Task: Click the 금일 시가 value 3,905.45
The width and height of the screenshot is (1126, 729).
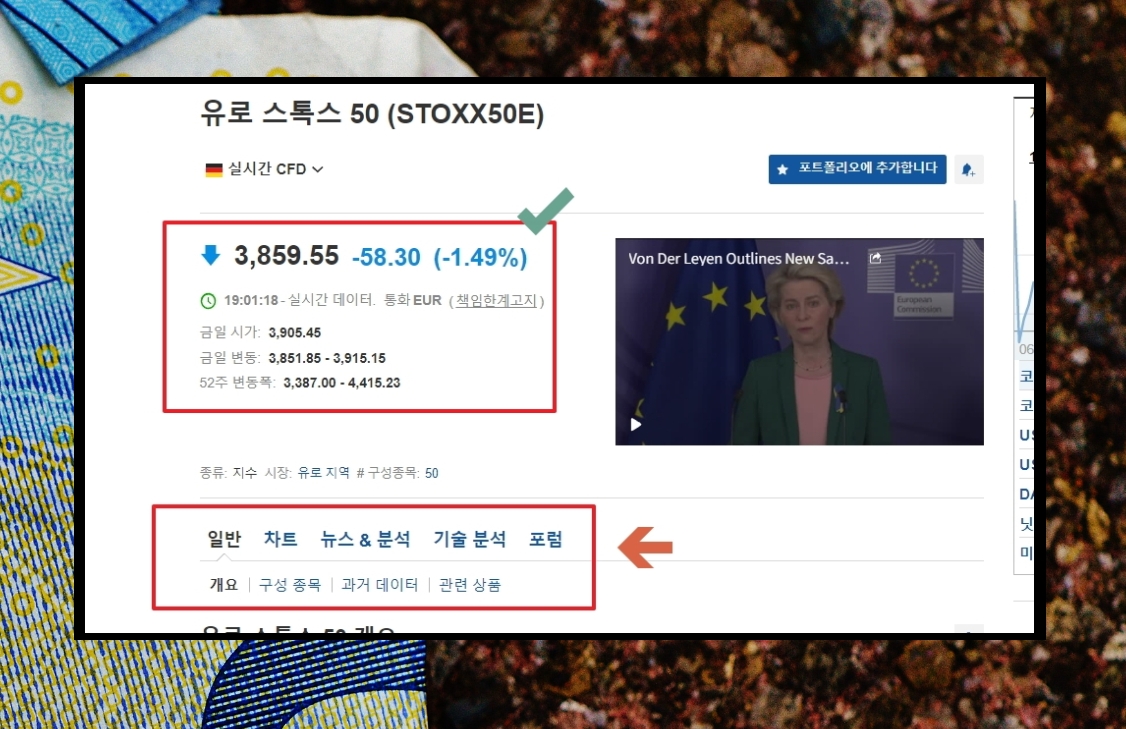Action: [294, 333]
